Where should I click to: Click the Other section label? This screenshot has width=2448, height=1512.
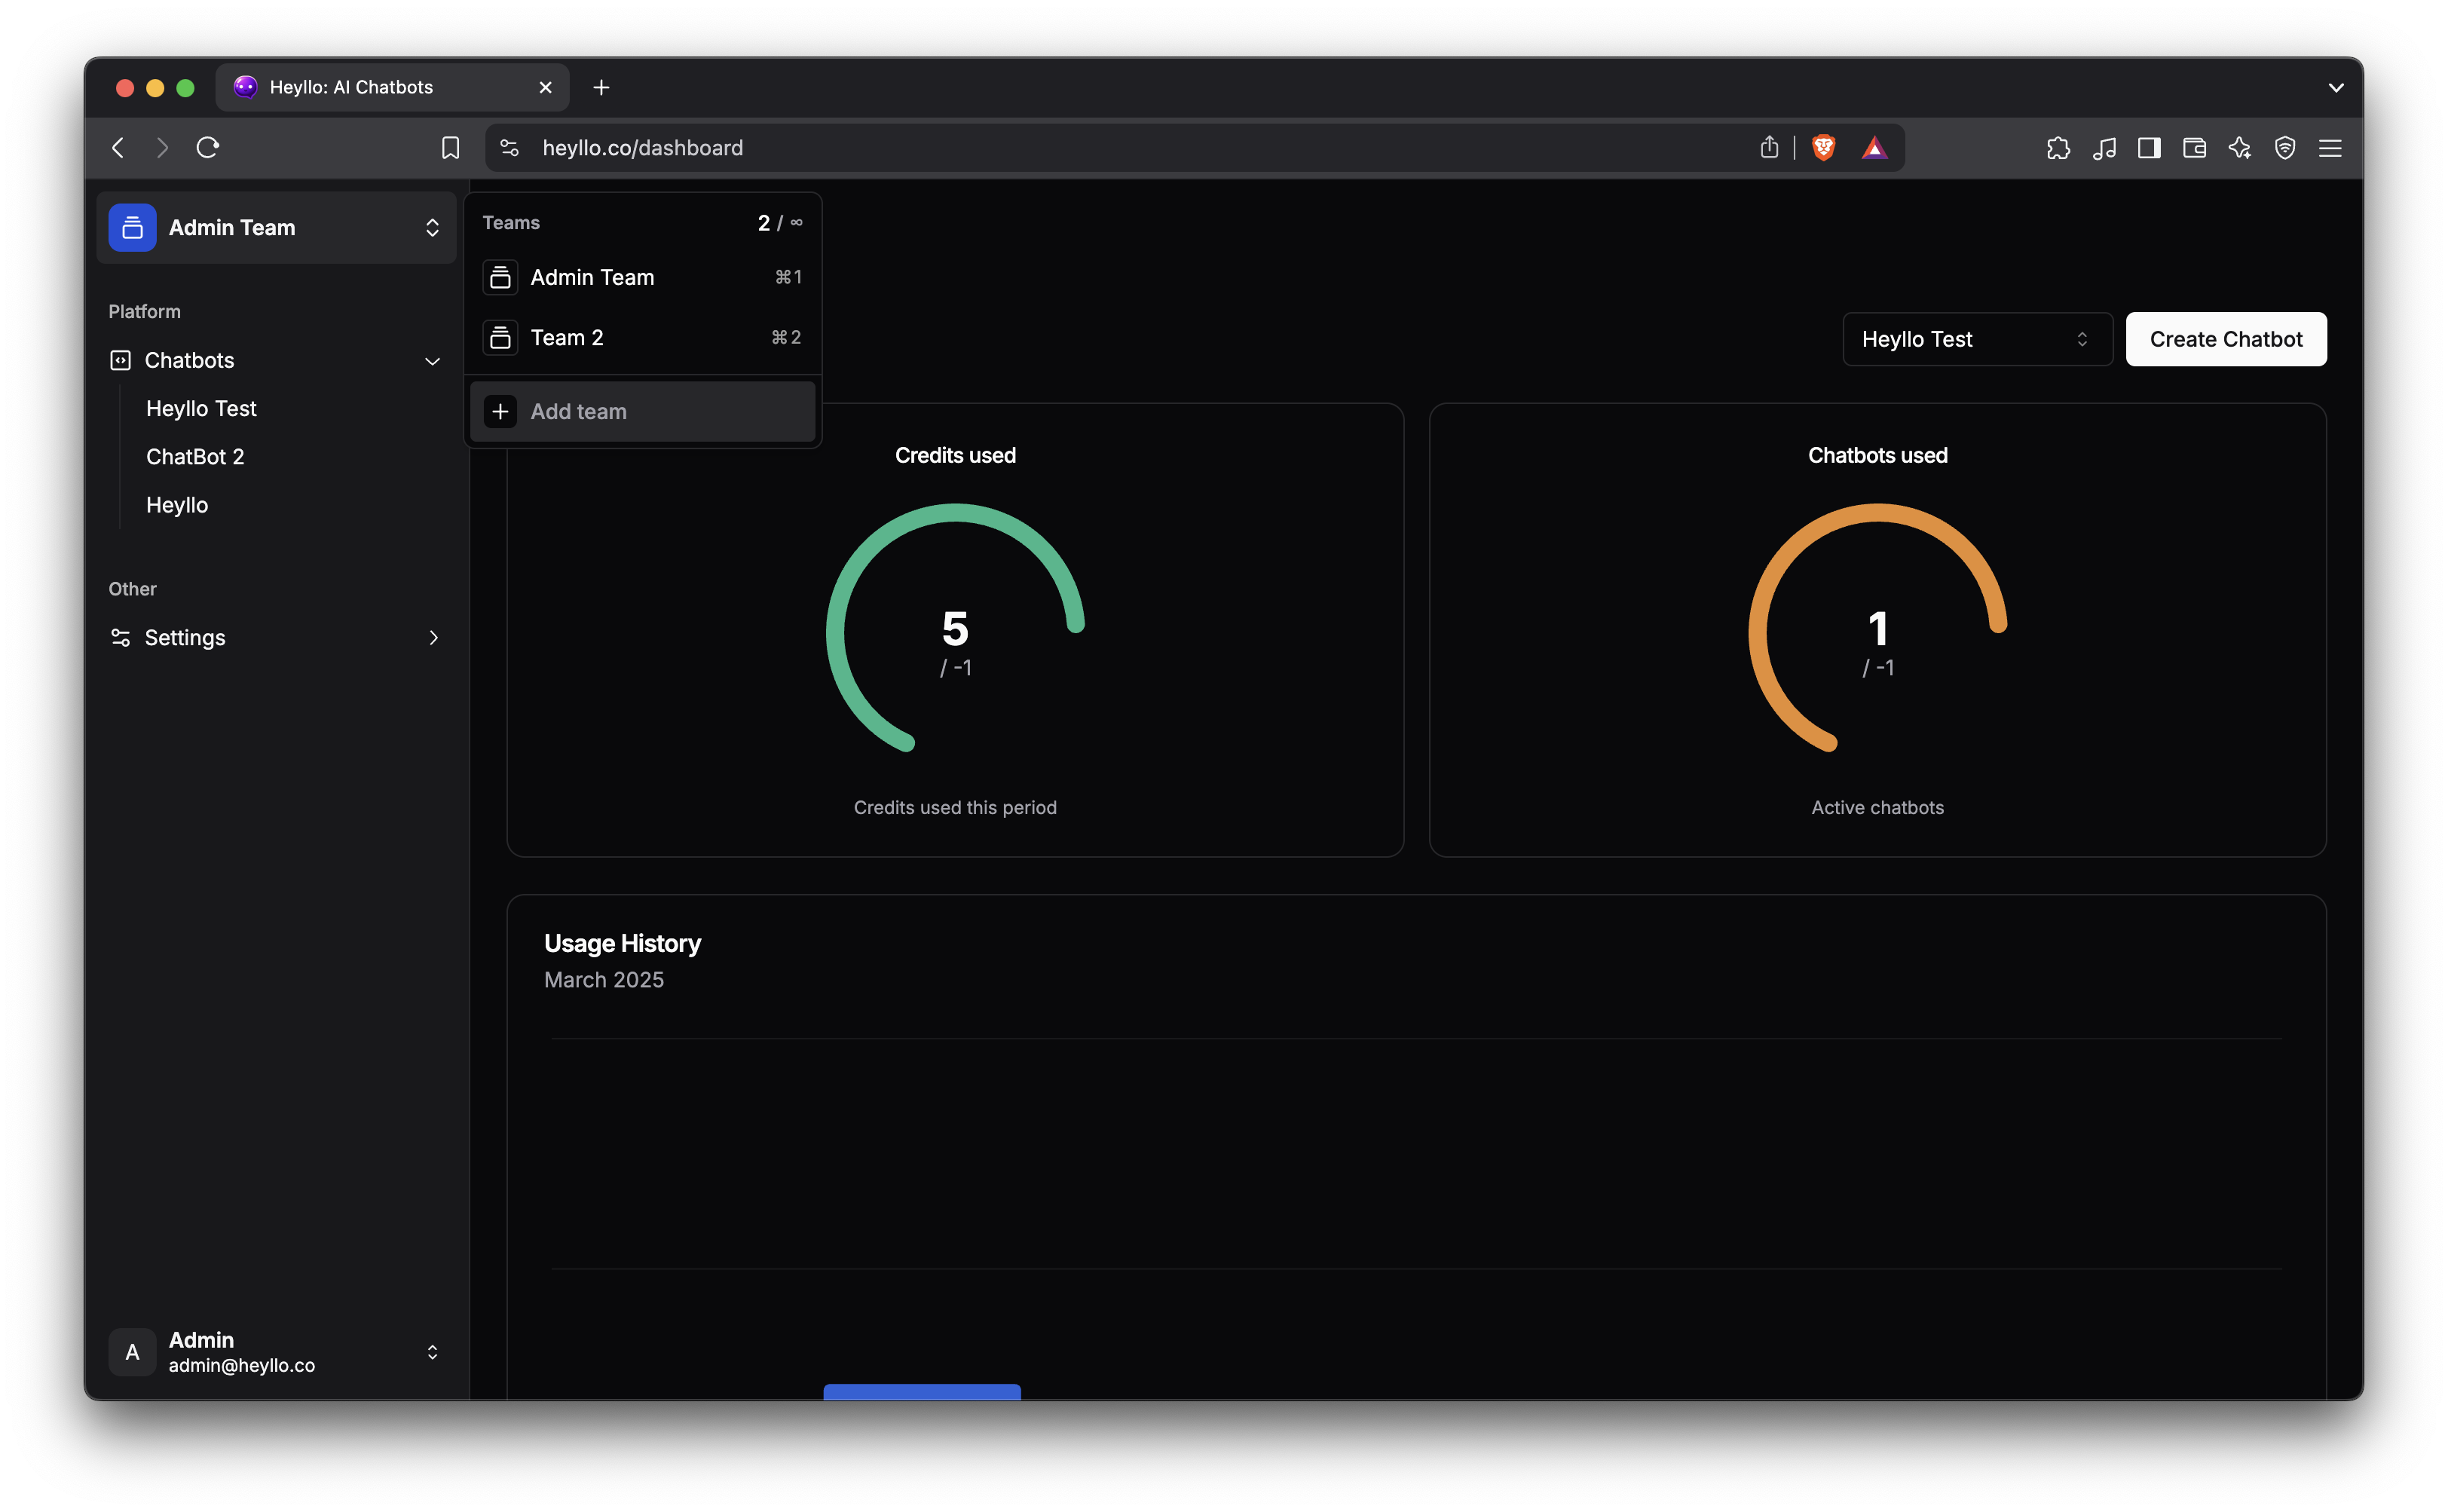click(132, 589)
